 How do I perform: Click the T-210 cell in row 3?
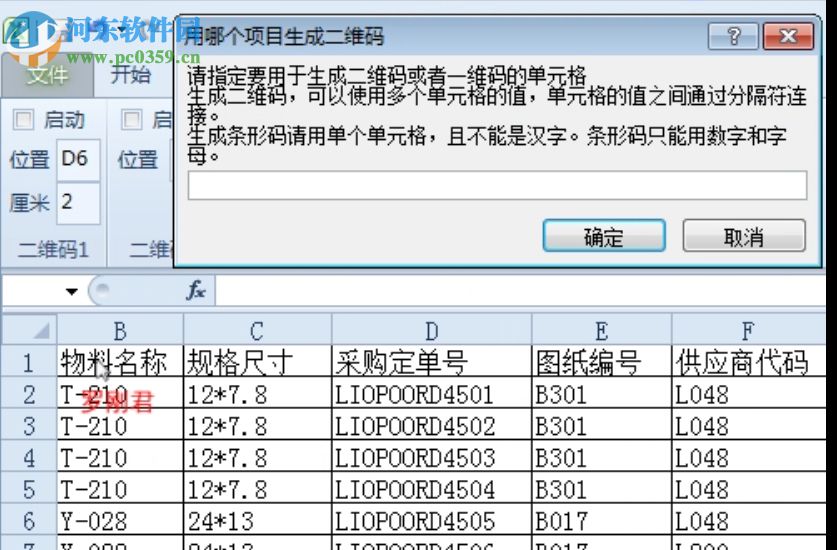120,426
